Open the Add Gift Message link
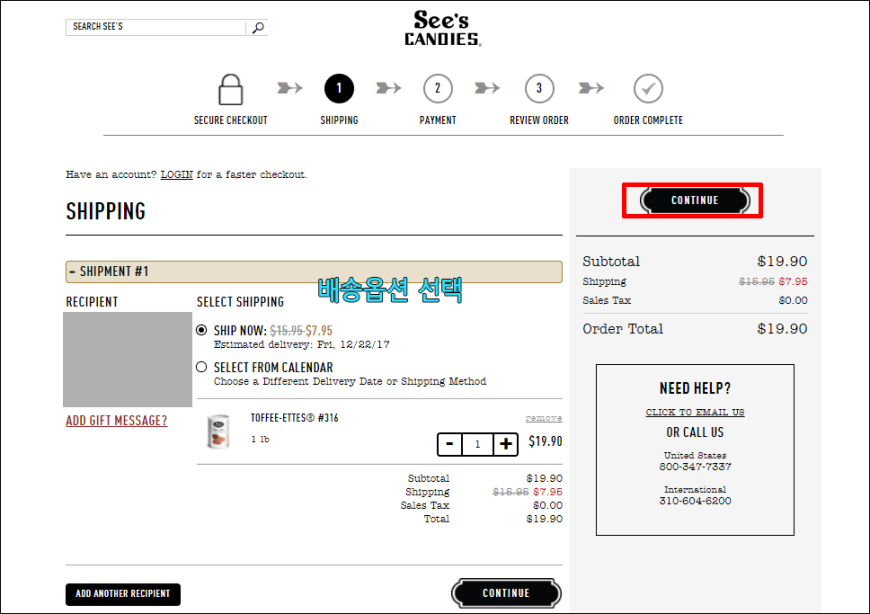This screenshot has height=614, width=870. pos(117,420)
